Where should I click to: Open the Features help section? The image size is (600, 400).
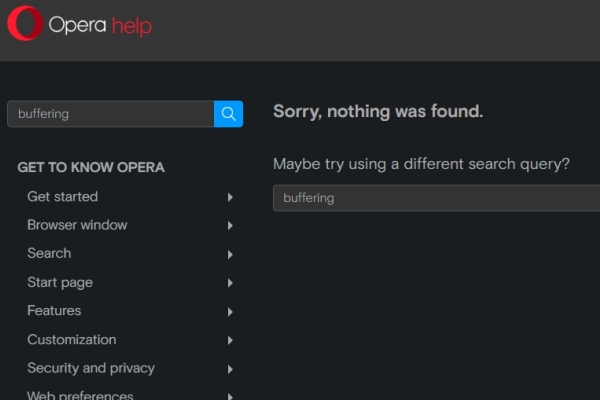54,311
